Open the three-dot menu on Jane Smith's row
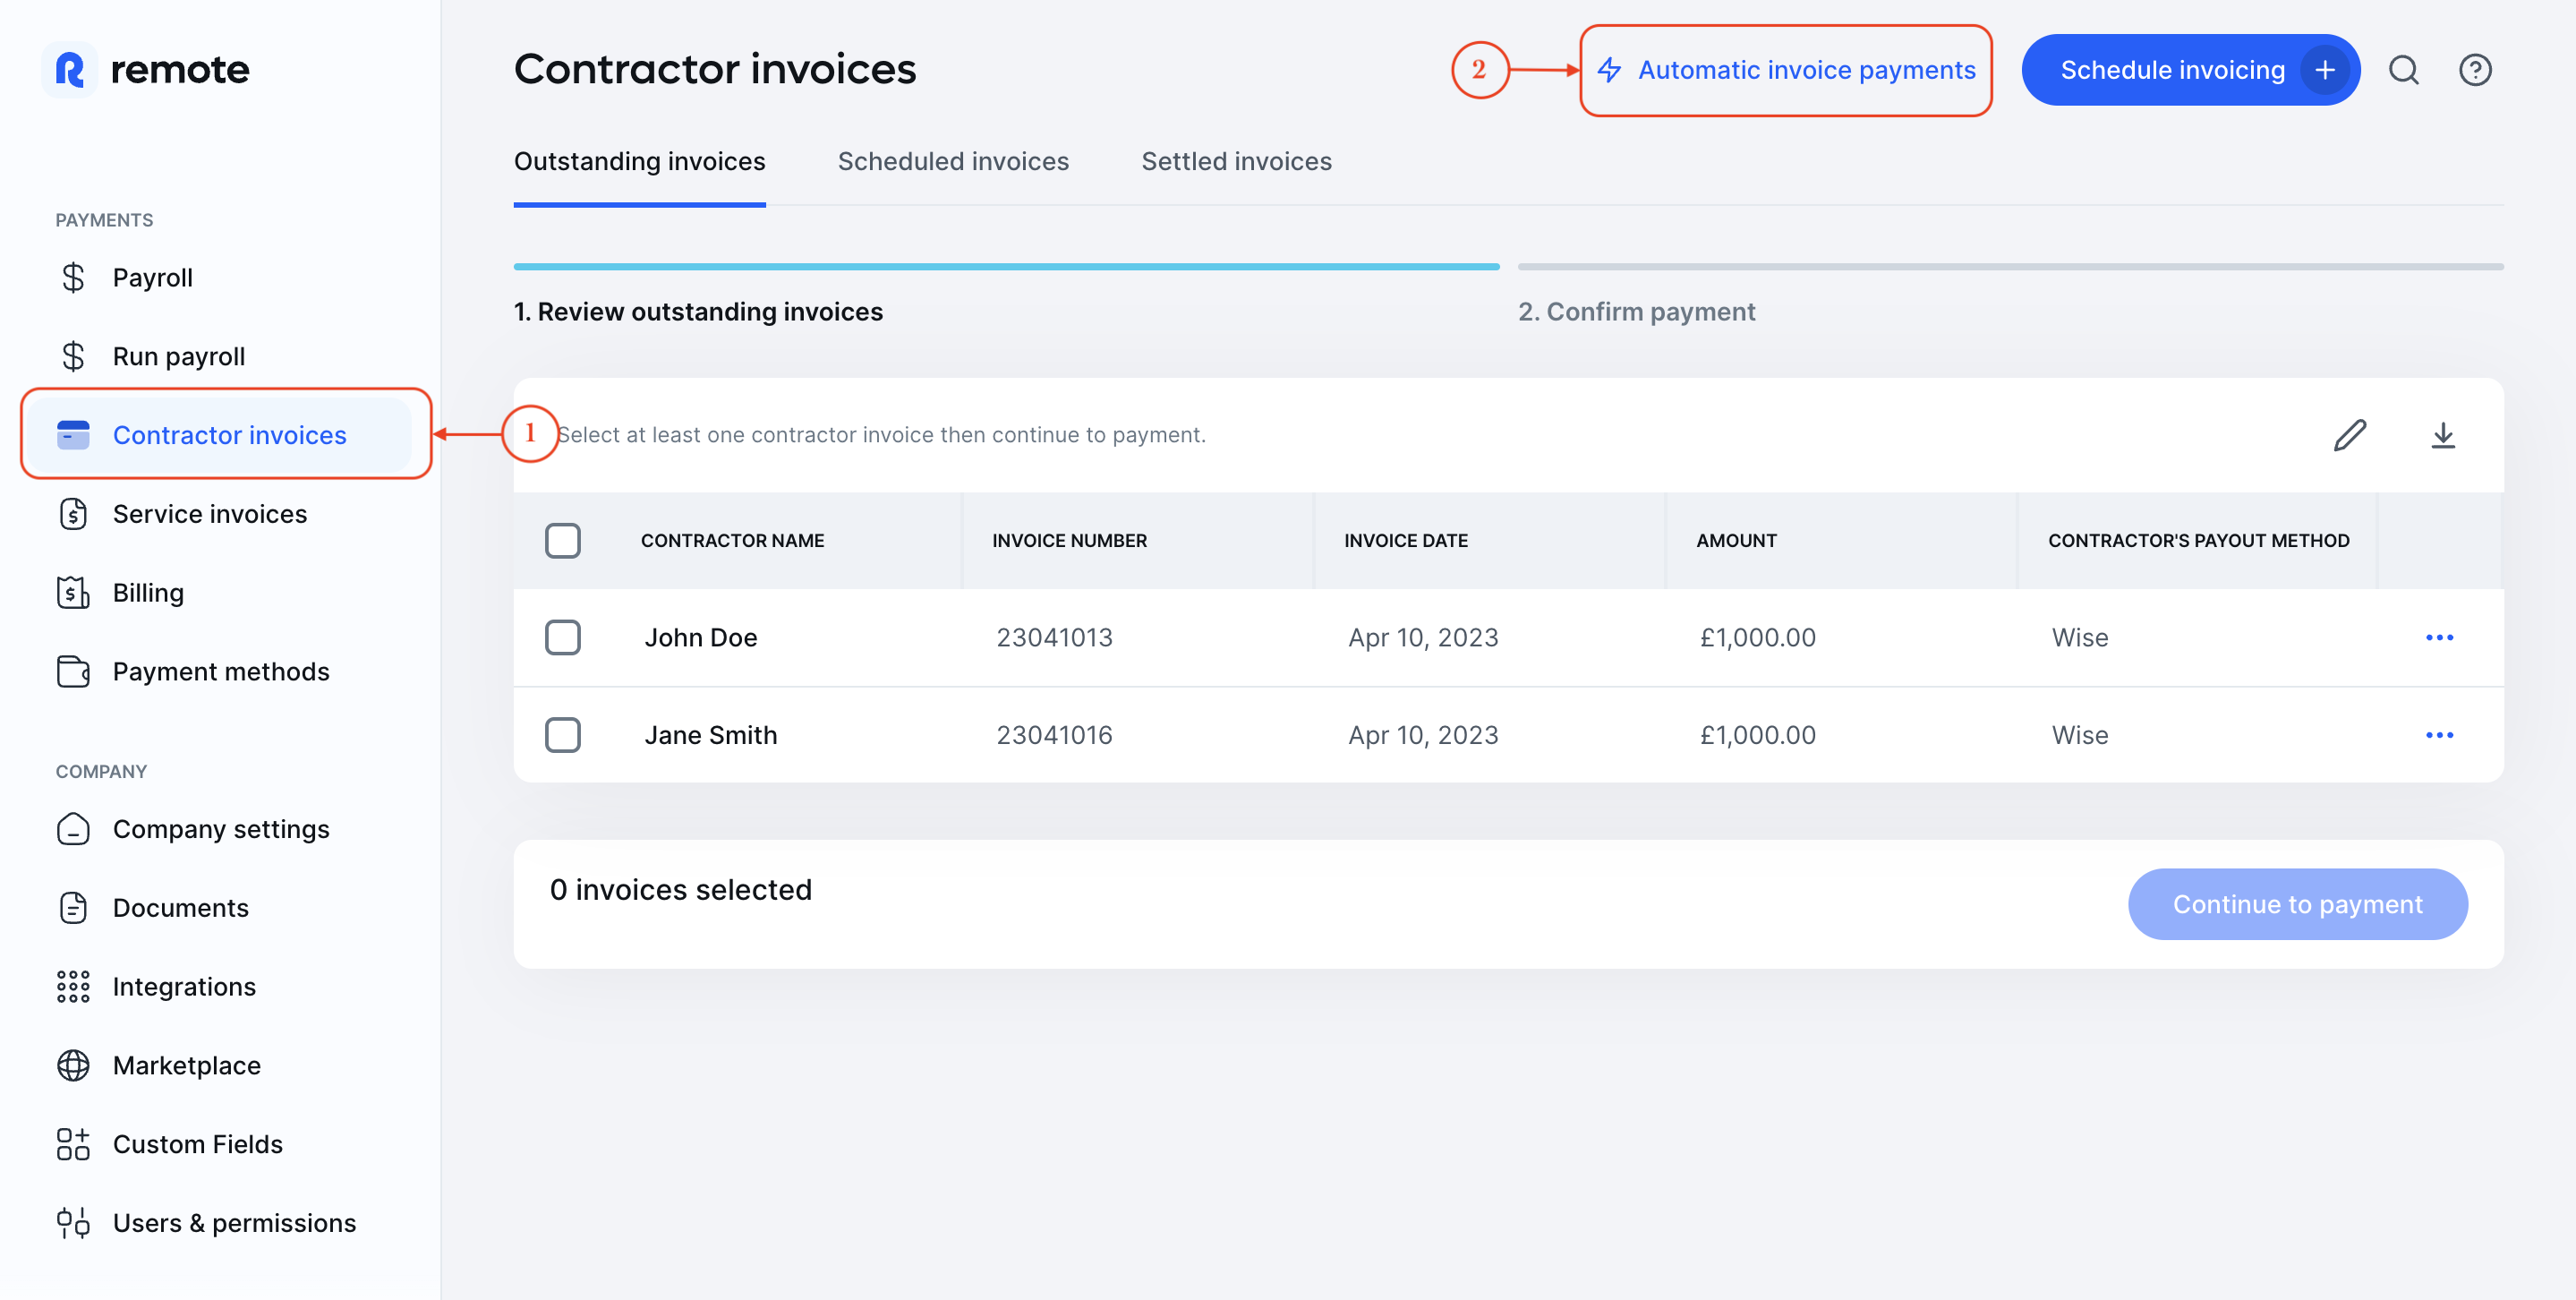The image size is (2576, 1300). [2440, 735]
